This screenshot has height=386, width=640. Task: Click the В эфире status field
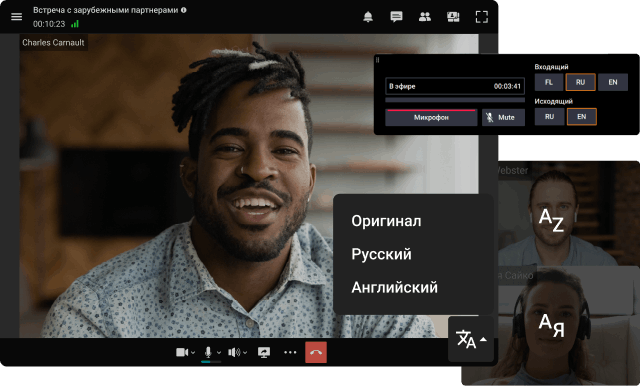(455, 87)
